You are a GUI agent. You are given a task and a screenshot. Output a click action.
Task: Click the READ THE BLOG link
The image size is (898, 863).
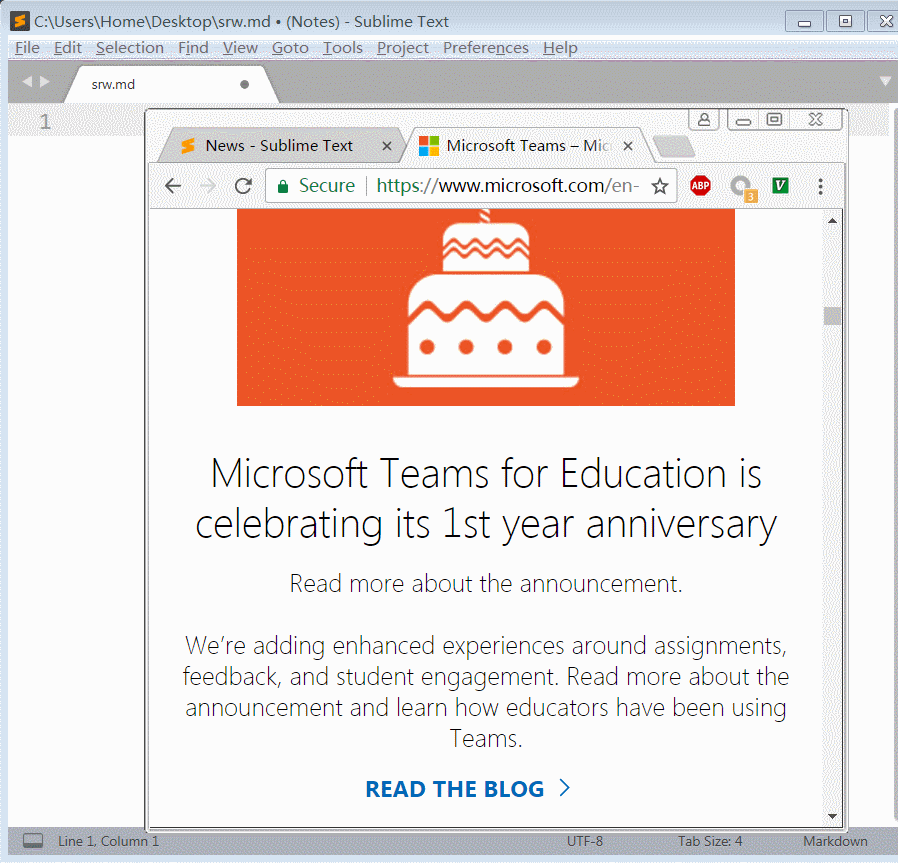[x=468, y=789]
